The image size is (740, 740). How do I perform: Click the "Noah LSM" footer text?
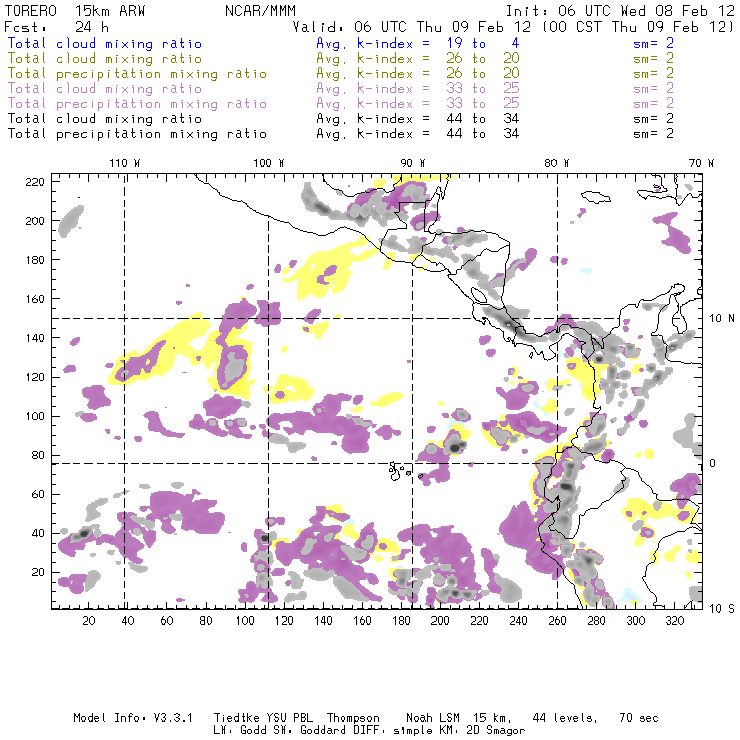(433, 718)
